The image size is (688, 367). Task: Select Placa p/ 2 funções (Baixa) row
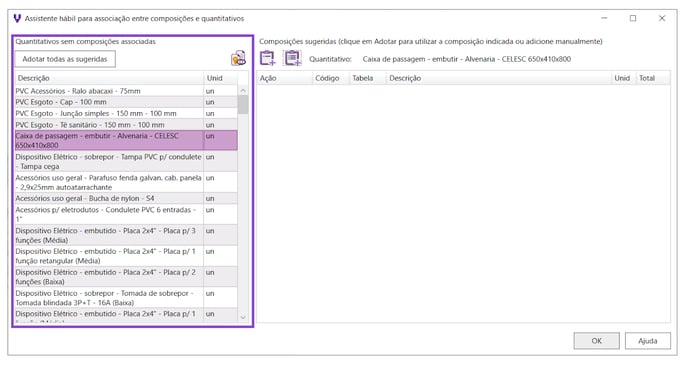(126, 277)
